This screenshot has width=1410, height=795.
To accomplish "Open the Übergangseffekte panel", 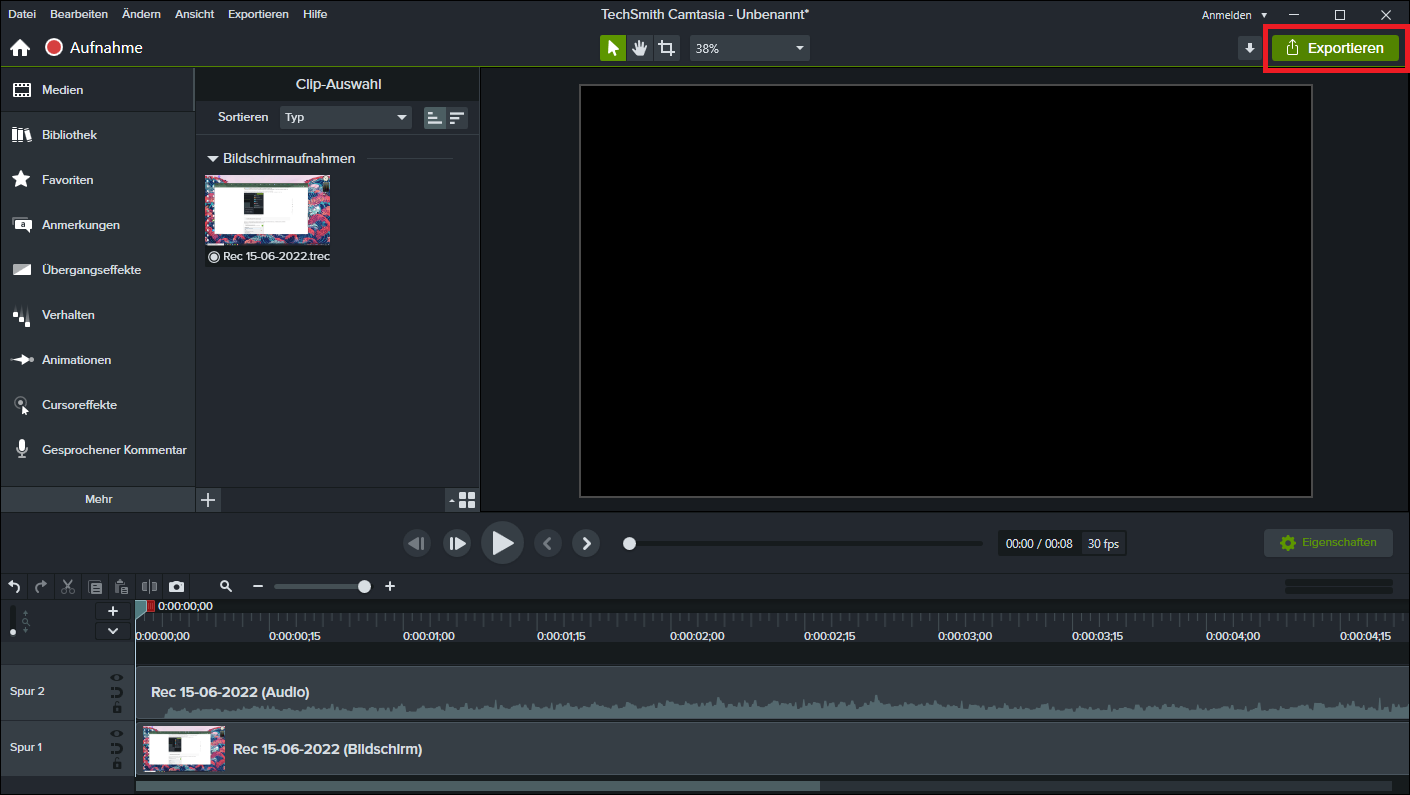I will point(91,270).
